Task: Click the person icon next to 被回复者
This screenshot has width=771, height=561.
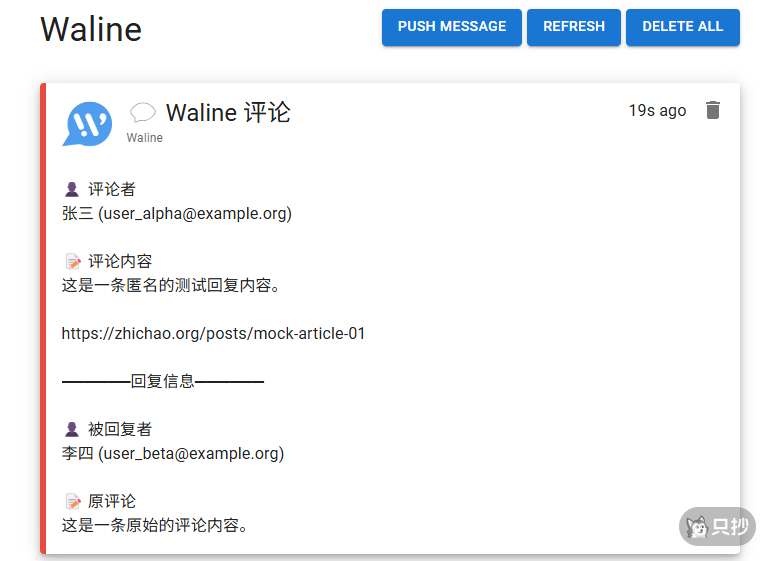Action: 72,429
